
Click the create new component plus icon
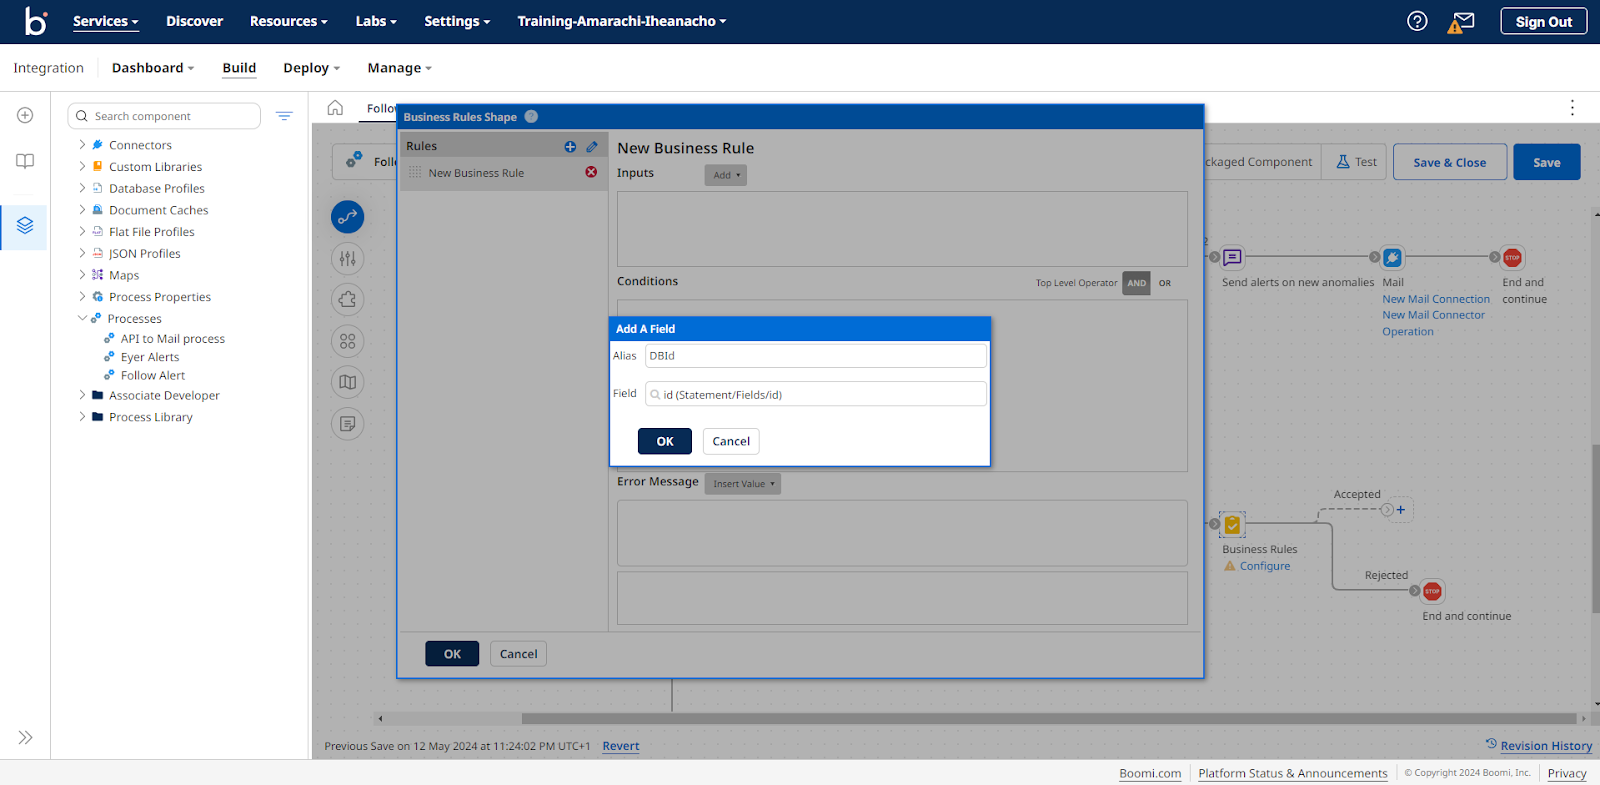(x=25, y=115)
